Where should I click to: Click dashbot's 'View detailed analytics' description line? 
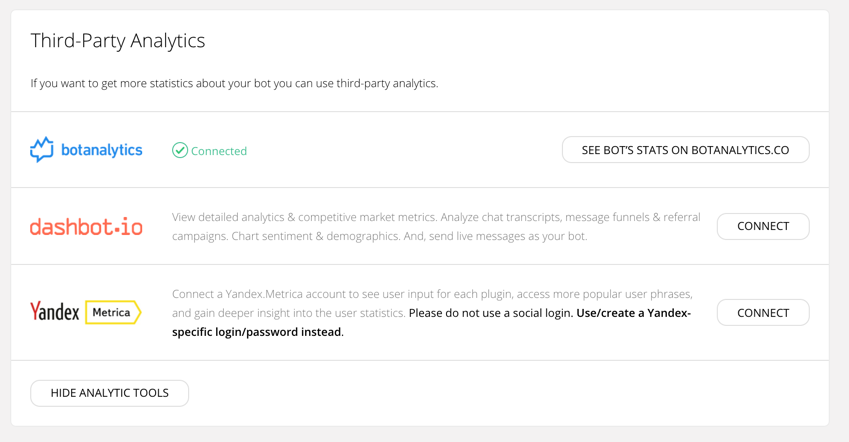436,217
